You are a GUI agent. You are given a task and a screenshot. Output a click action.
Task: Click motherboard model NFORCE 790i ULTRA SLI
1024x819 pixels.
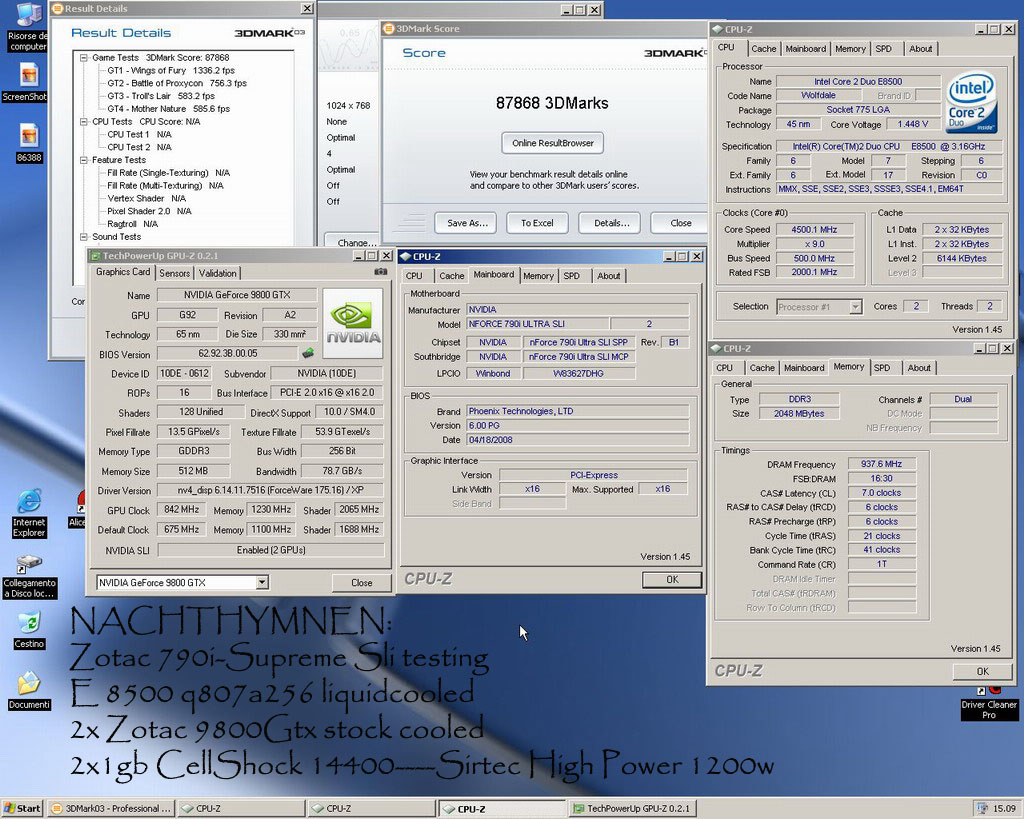(538, 324)
